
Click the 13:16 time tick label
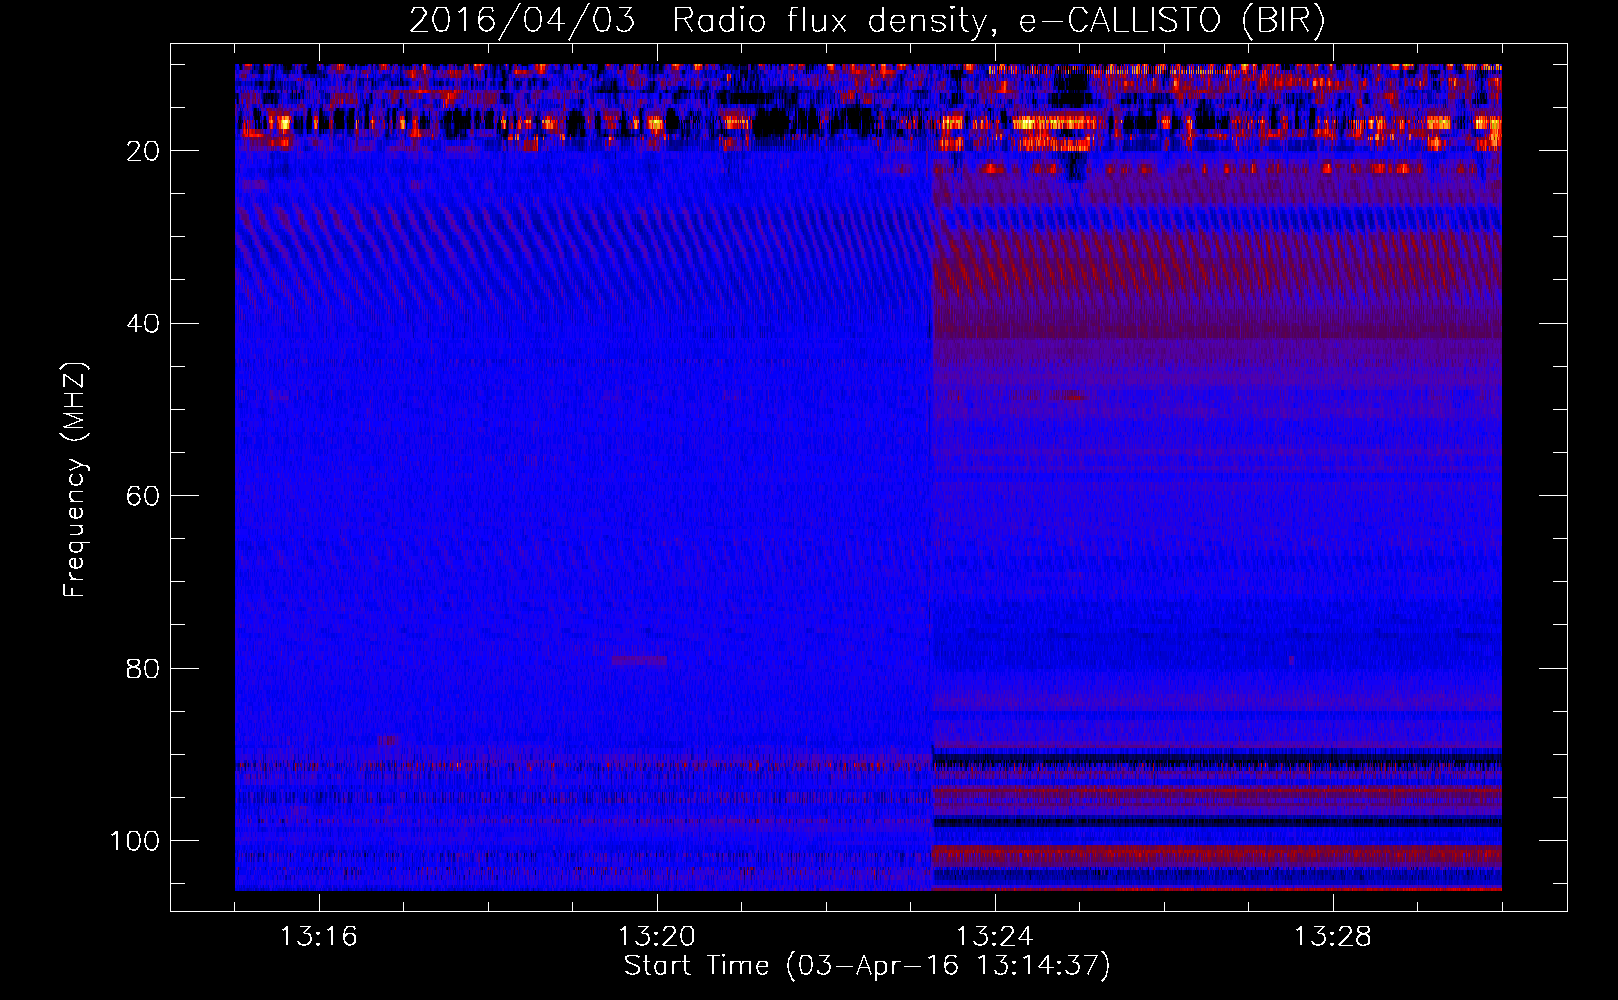tap(319, 937)
